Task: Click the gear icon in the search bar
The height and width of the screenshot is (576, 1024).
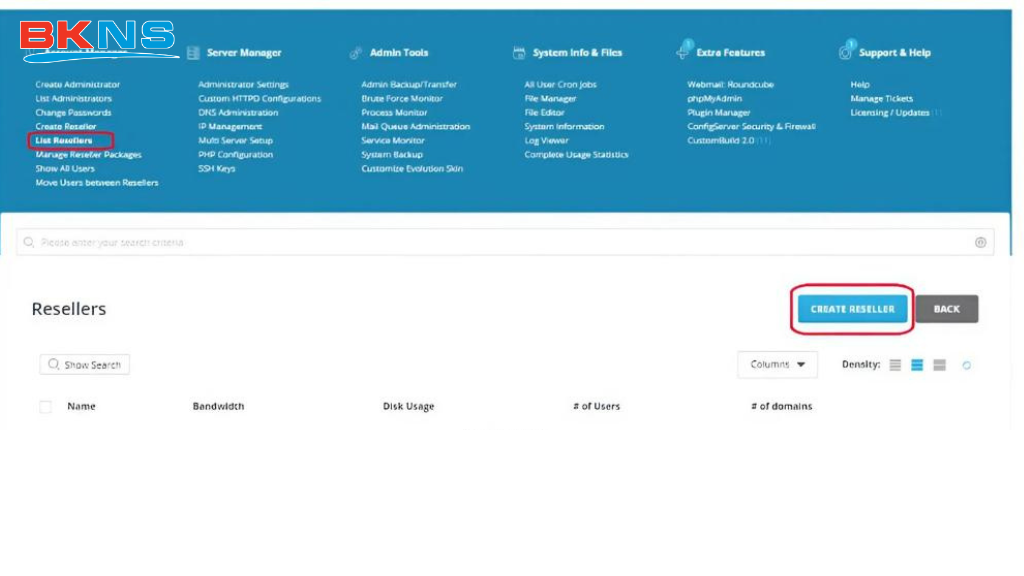Action: (980, 241)
